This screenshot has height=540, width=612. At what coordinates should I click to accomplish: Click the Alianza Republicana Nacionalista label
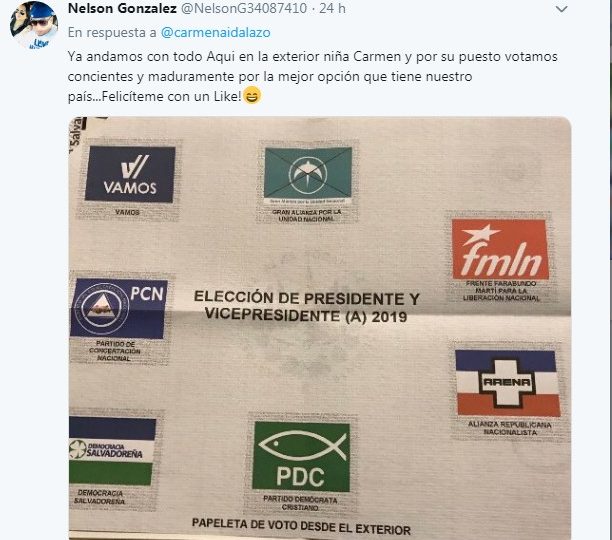tap(509, 428)
